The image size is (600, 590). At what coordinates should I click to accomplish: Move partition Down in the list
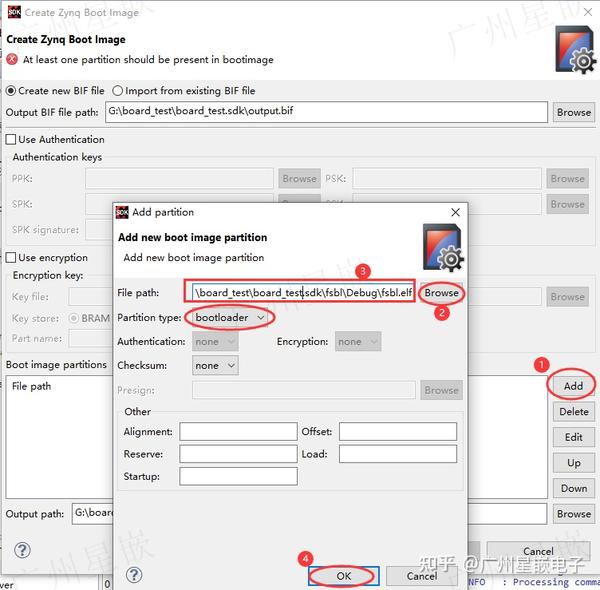[574, 489]
